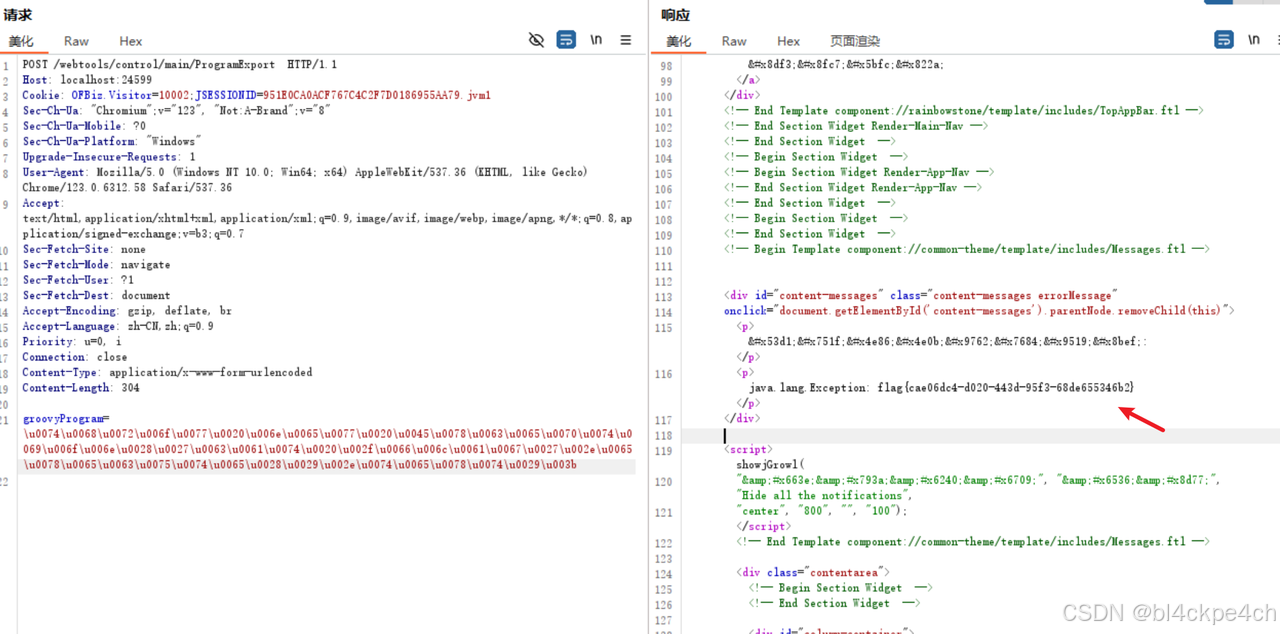Open the Hex tab in the response panel

(x=789, y=41)
